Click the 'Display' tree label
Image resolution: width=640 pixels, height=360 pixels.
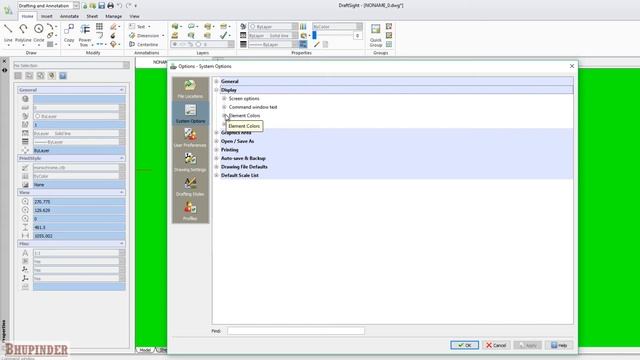pos(229,90)
